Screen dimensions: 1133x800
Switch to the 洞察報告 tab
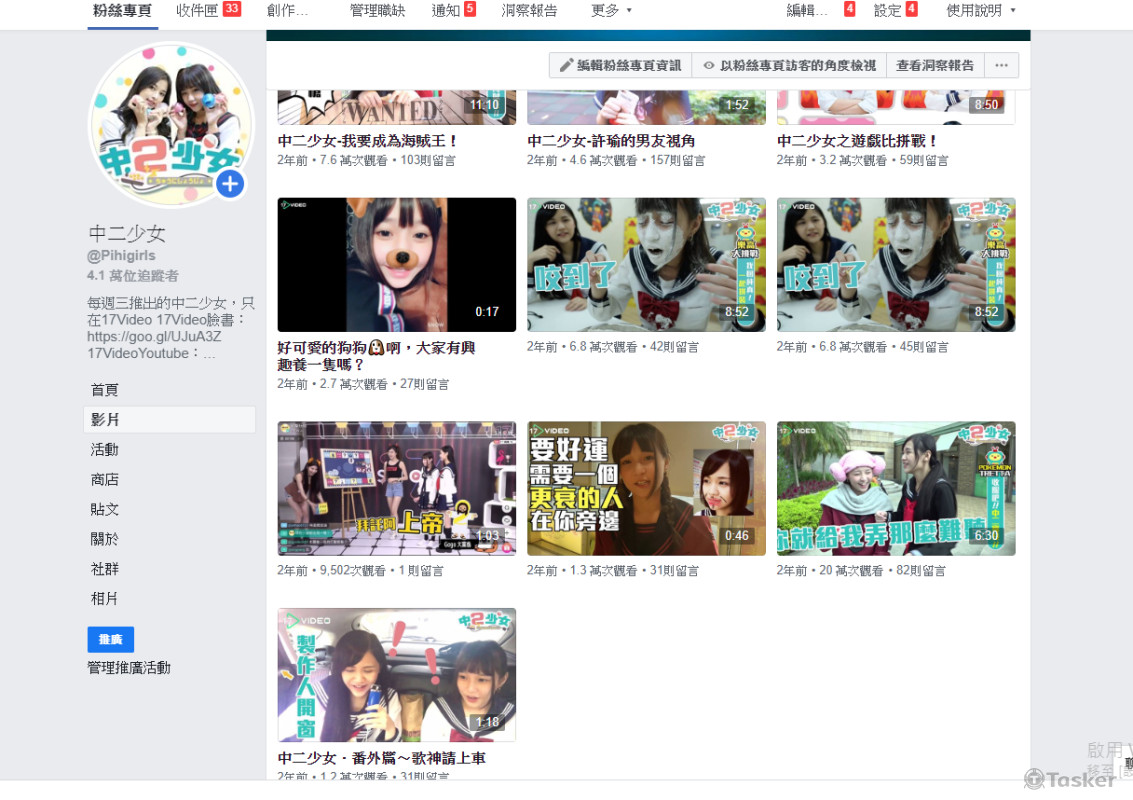point(529,11)
